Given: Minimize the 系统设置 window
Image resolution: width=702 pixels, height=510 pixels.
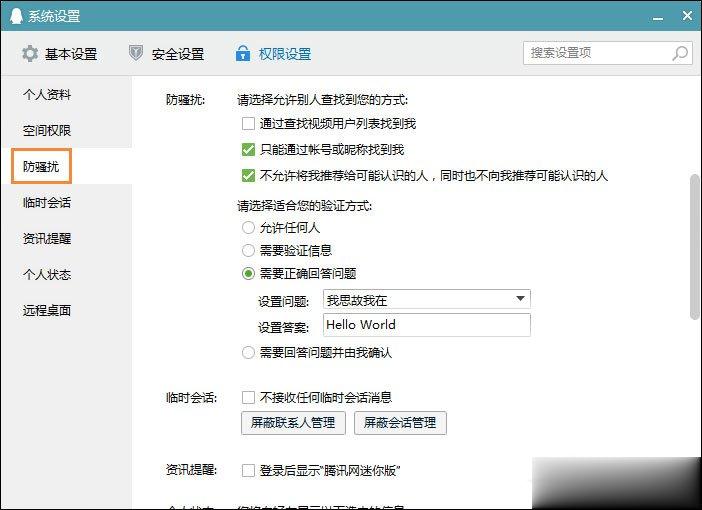Looking at the screenshot, I should pos(658,18).
